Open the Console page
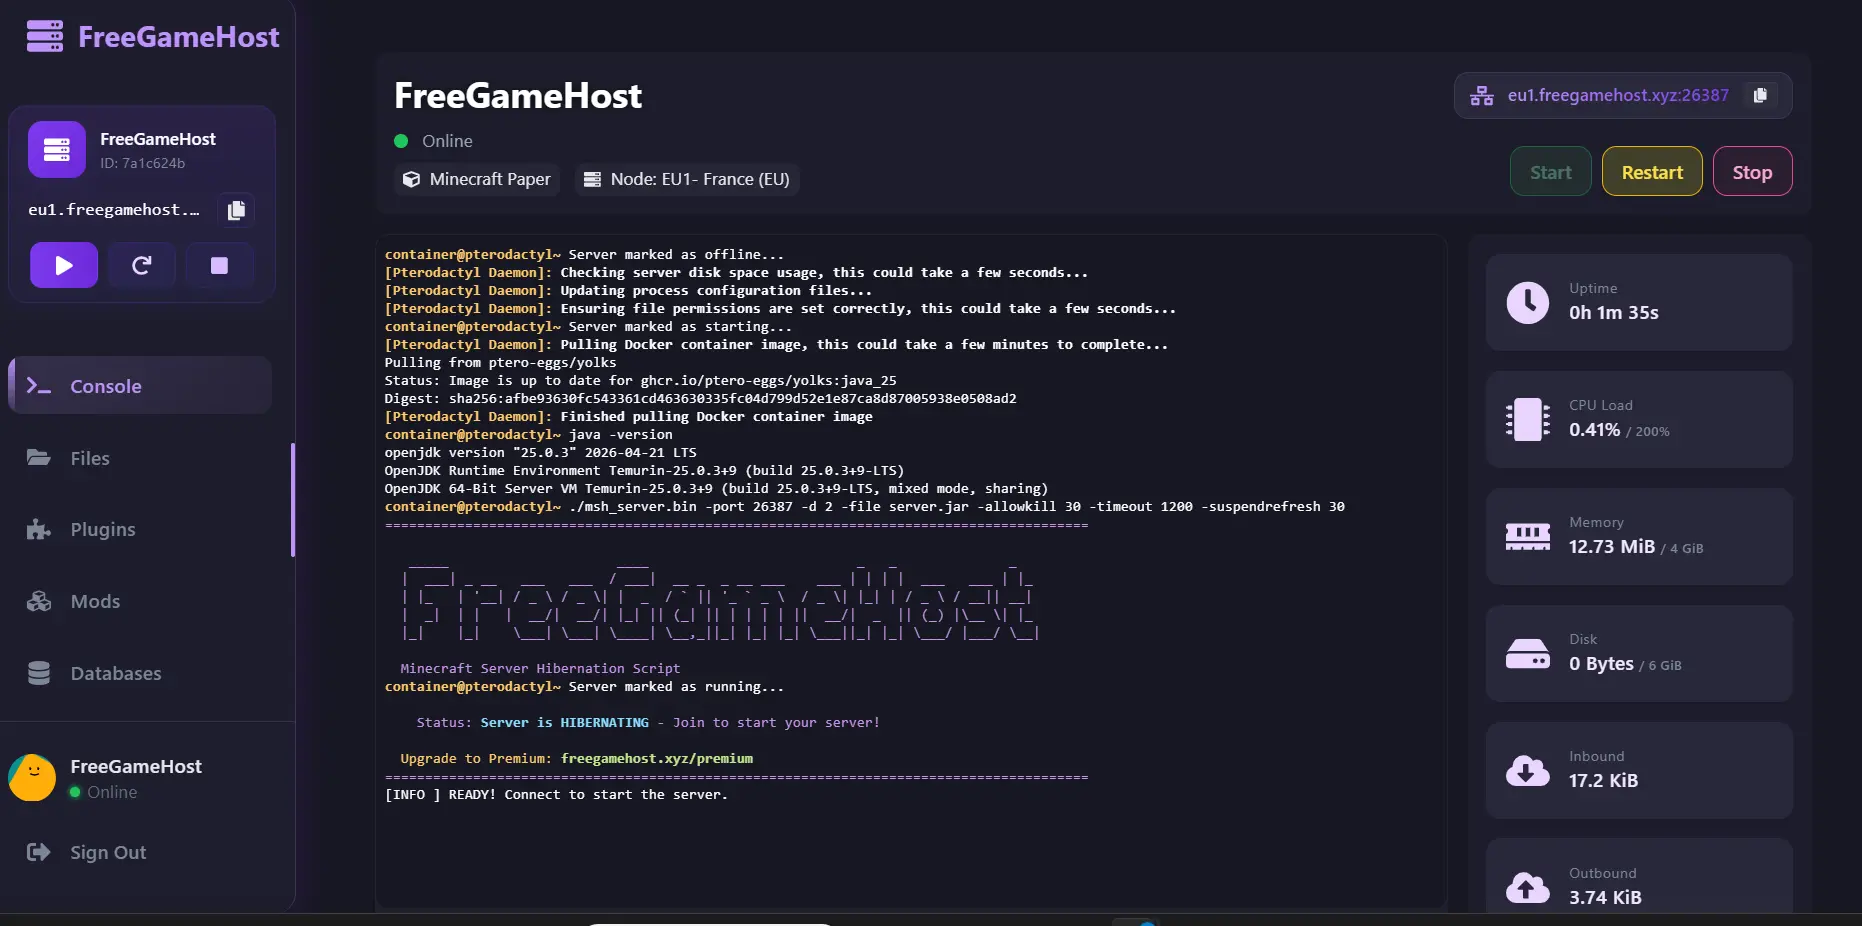The image size is (1862, 926). pos(140,386)
